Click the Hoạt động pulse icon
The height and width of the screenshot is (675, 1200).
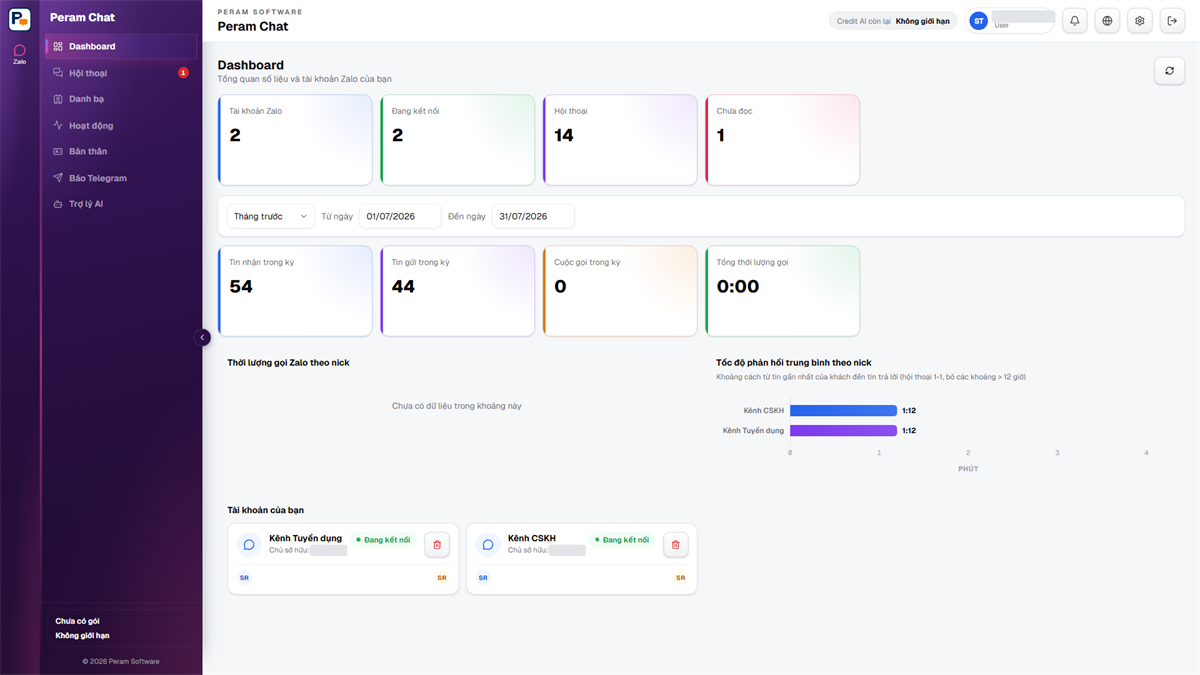click(x=58, y=125)
